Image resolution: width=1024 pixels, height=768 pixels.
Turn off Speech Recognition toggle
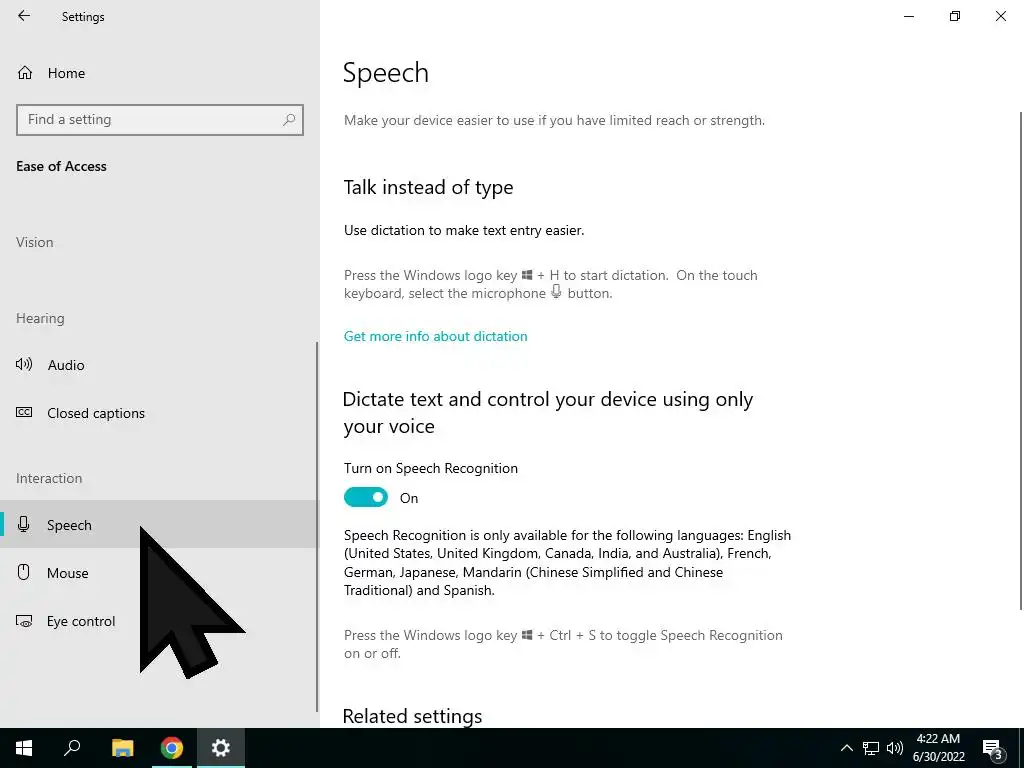pos(366,498)
